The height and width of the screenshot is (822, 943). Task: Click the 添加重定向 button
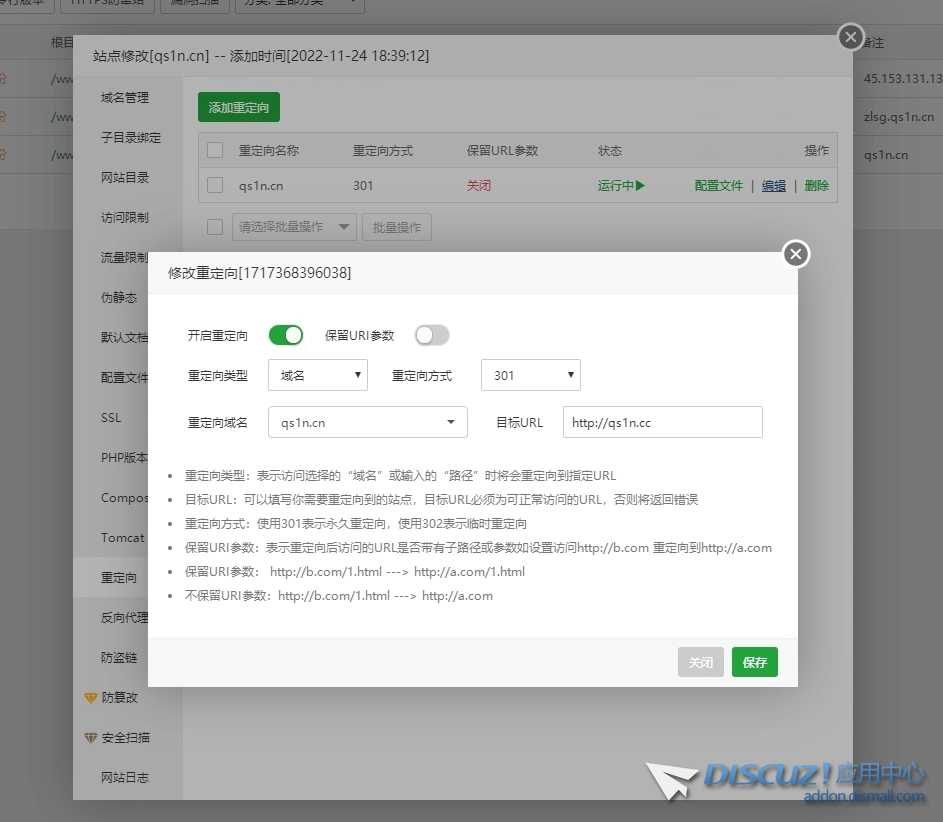coord(239,107)
